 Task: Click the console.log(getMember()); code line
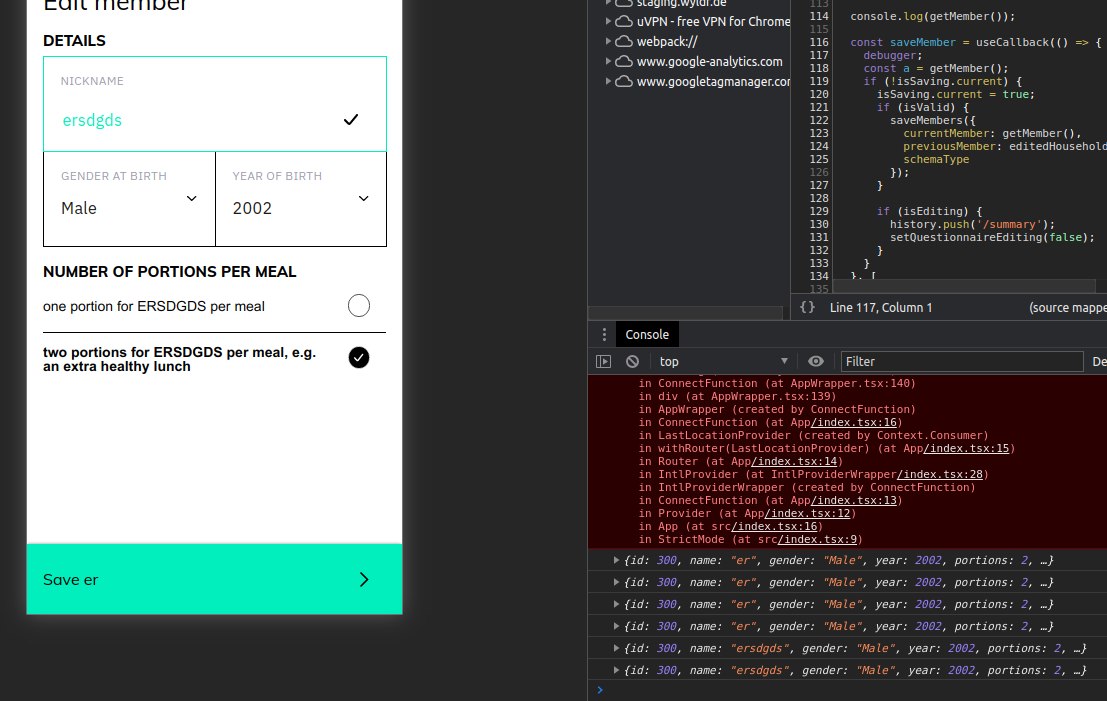932,16
